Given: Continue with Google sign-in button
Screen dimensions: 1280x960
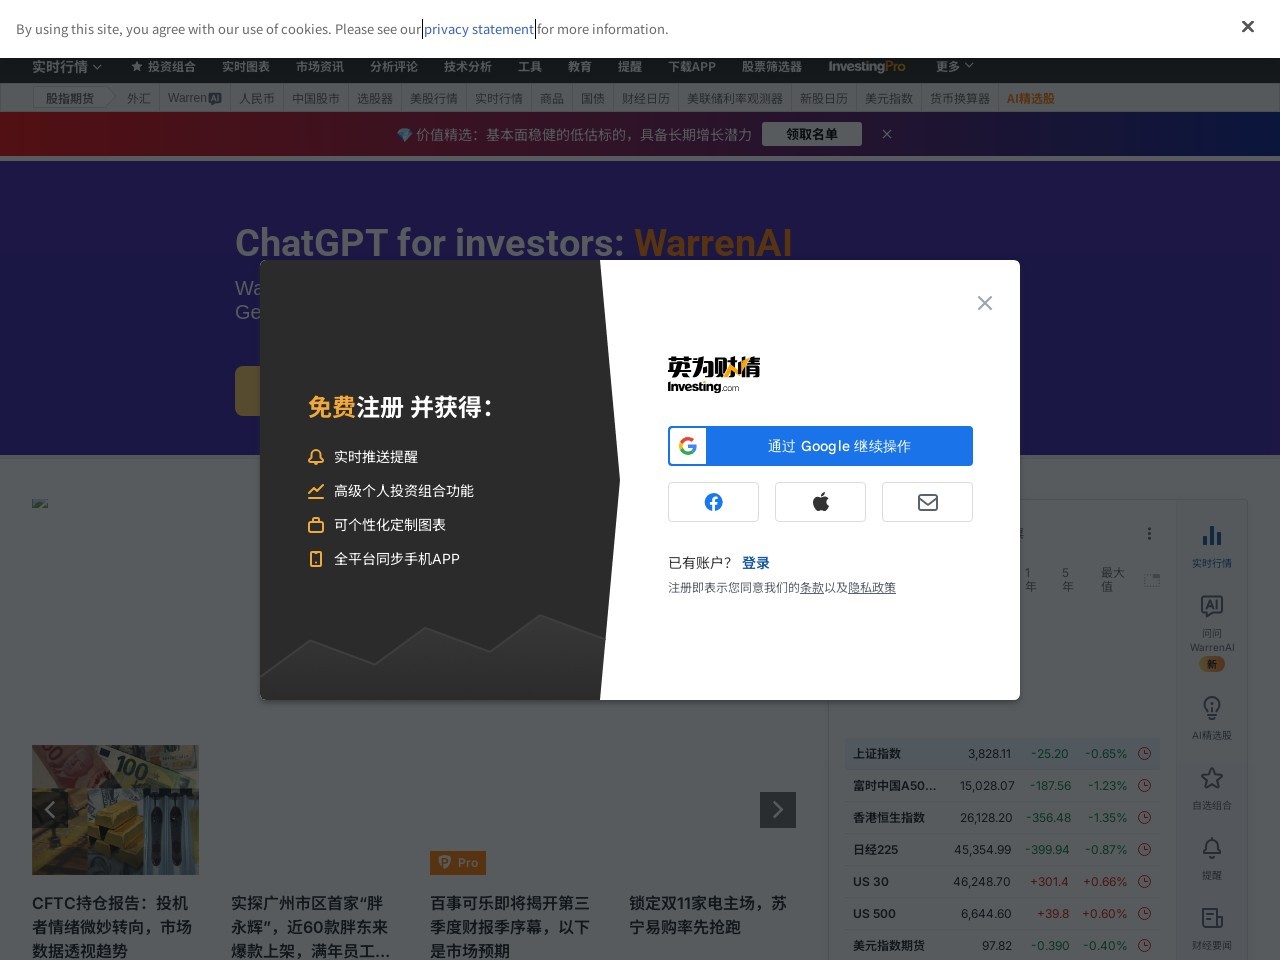Looking at the screenshot, I should pos(820,446).
